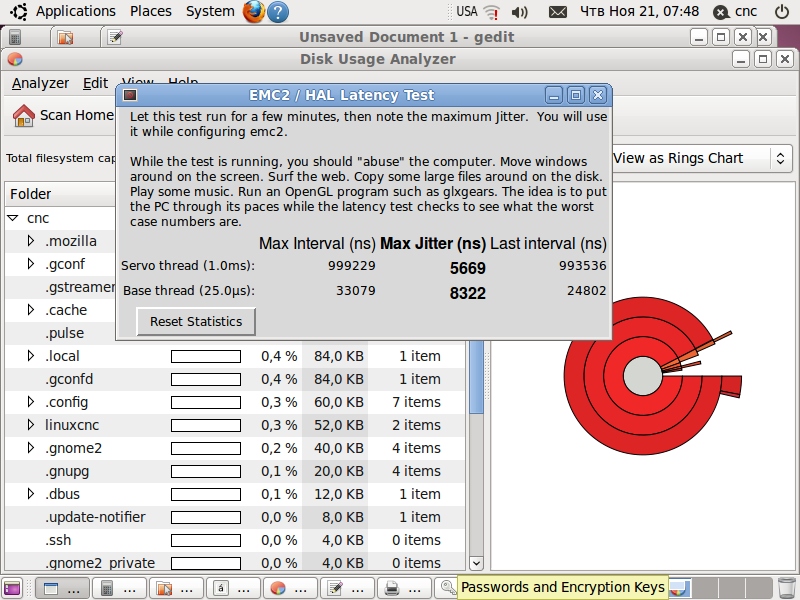Click the Folder column header
This screenshot has width=800, height=600.
60,194
